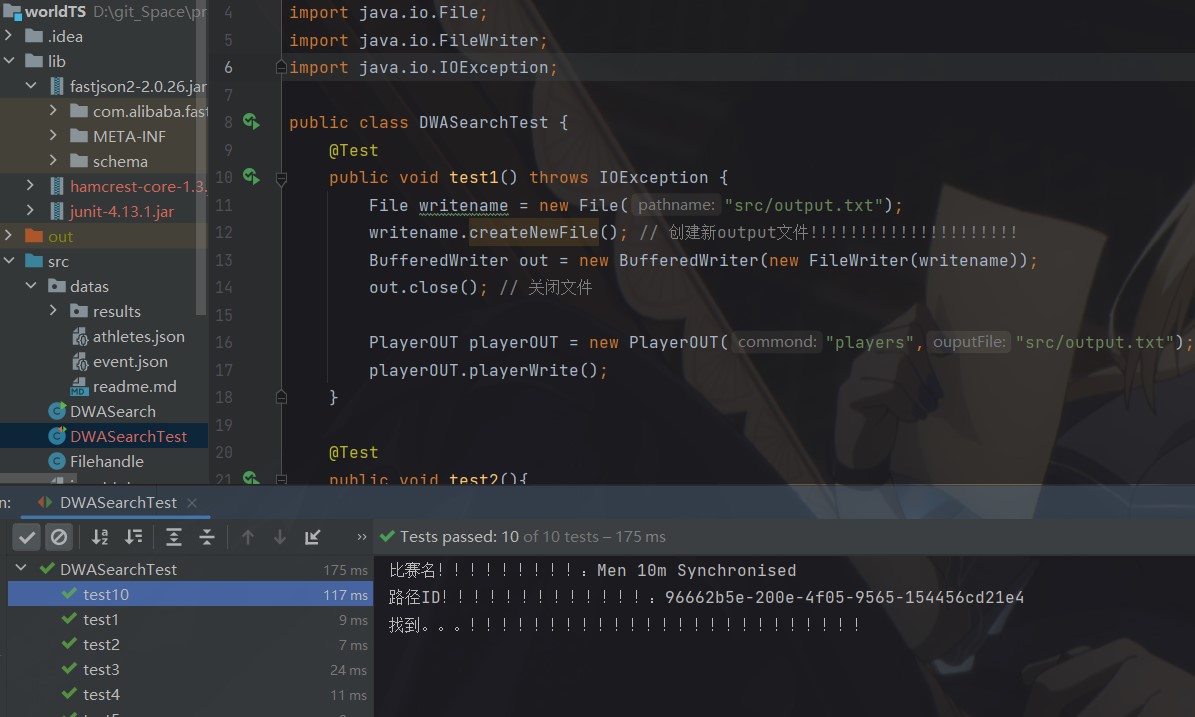The image size is (1195, 717).
Task: Open athletes.json file
Action: click(138, 336)
